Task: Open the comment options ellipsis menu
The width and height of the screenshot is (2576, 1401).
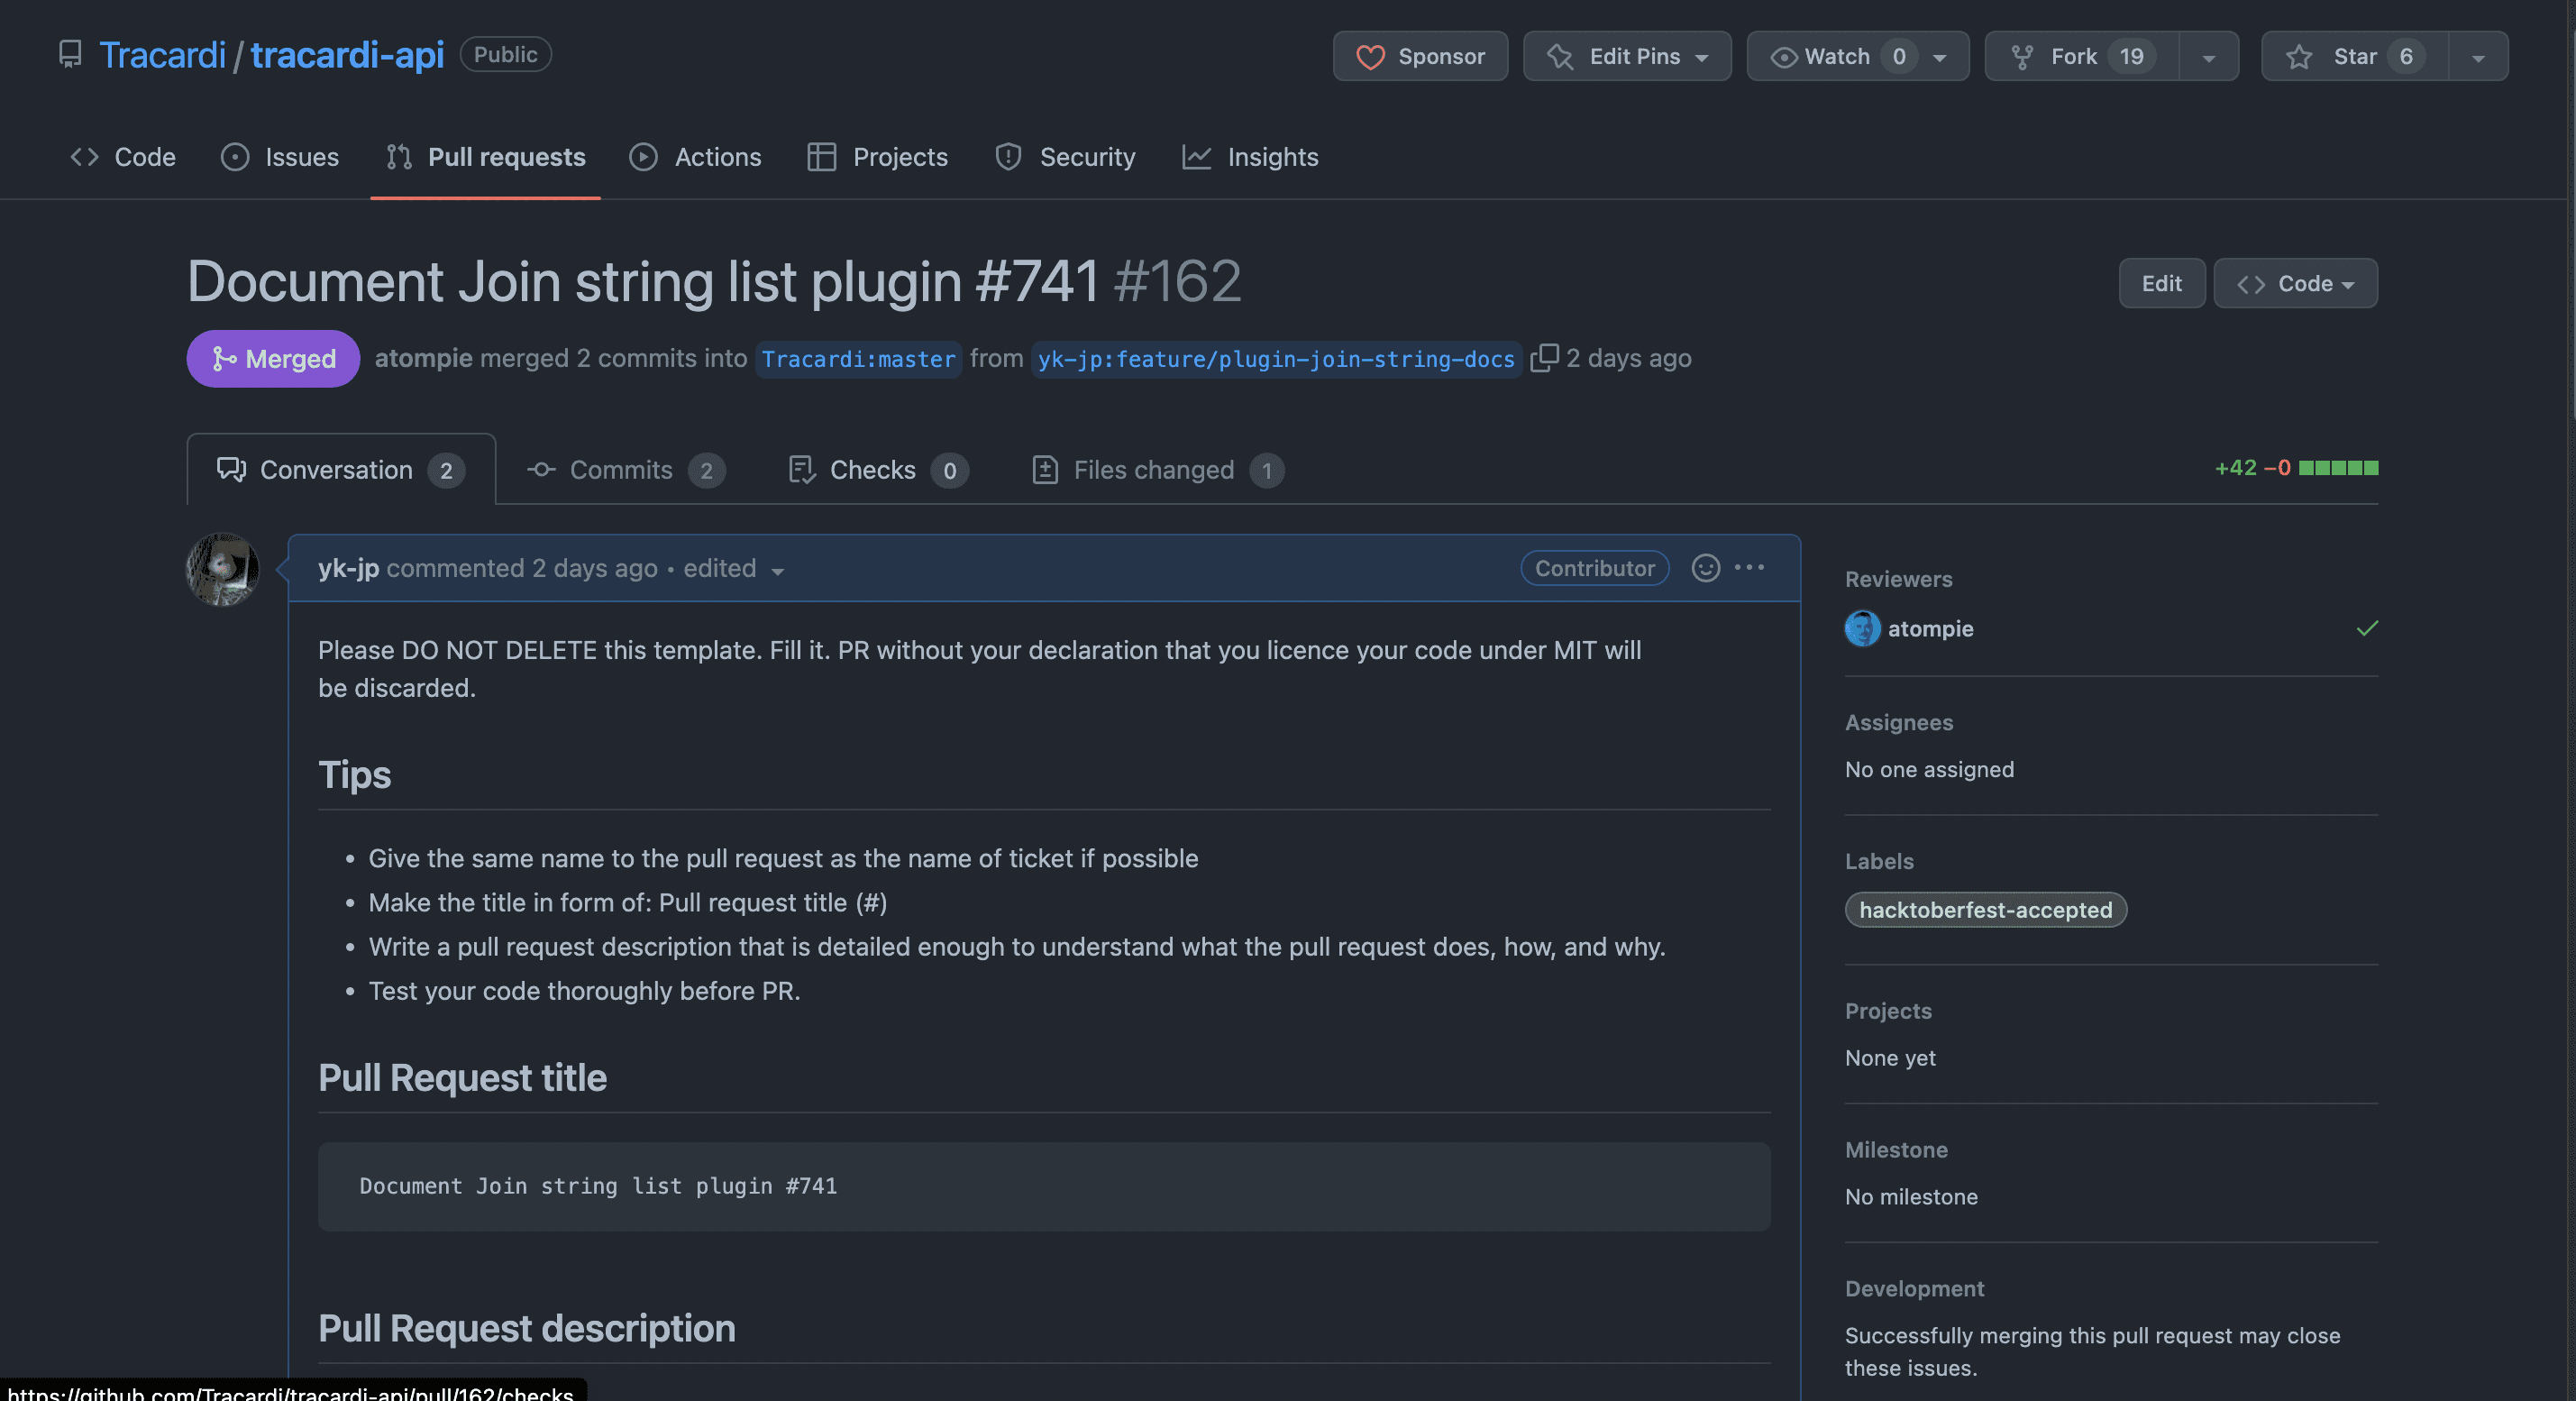Action: coord(1749,568)
